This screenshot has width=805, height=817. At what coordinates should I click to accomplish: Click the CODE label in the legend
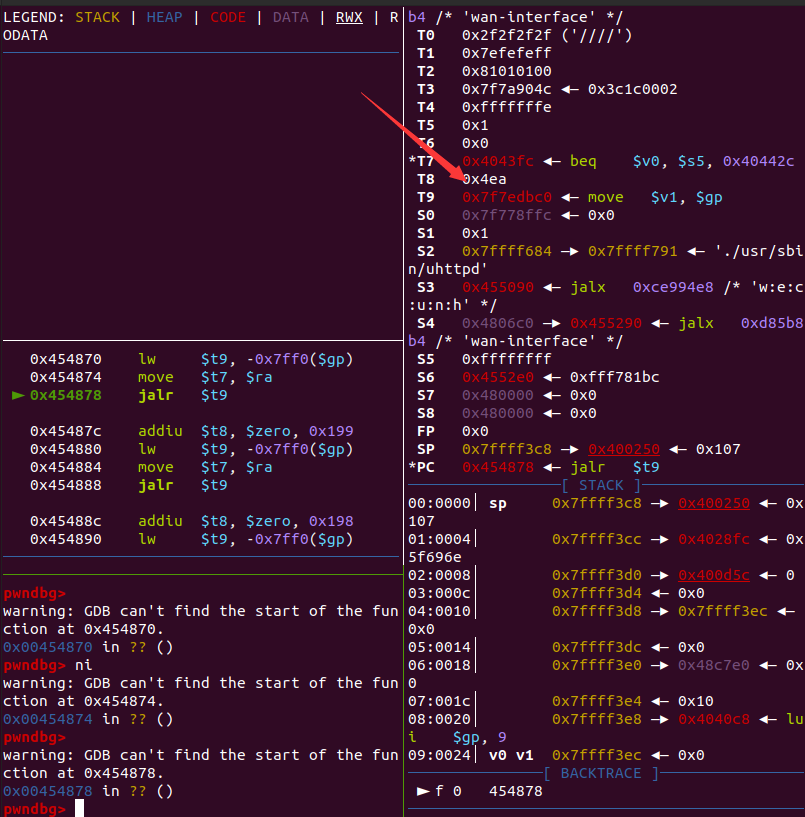228,17
